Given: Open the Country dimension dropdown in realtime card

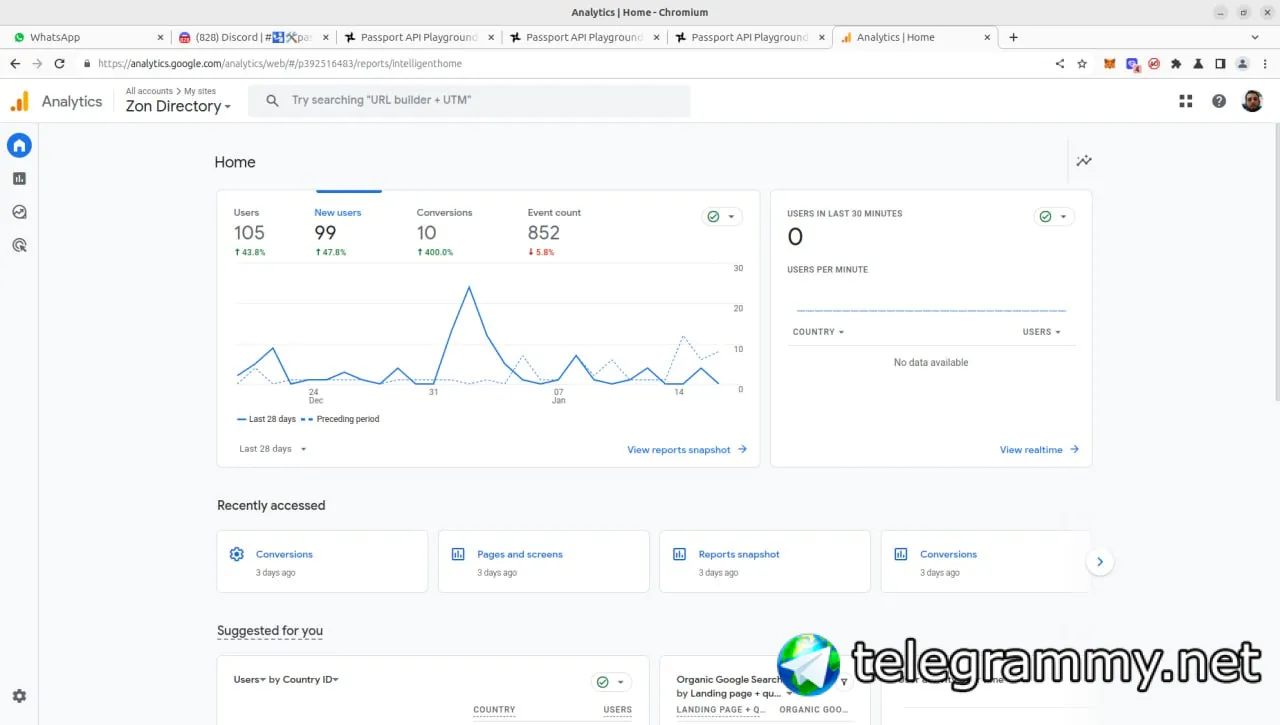Looking at the screenshot, I should click(x=818, y=332).
